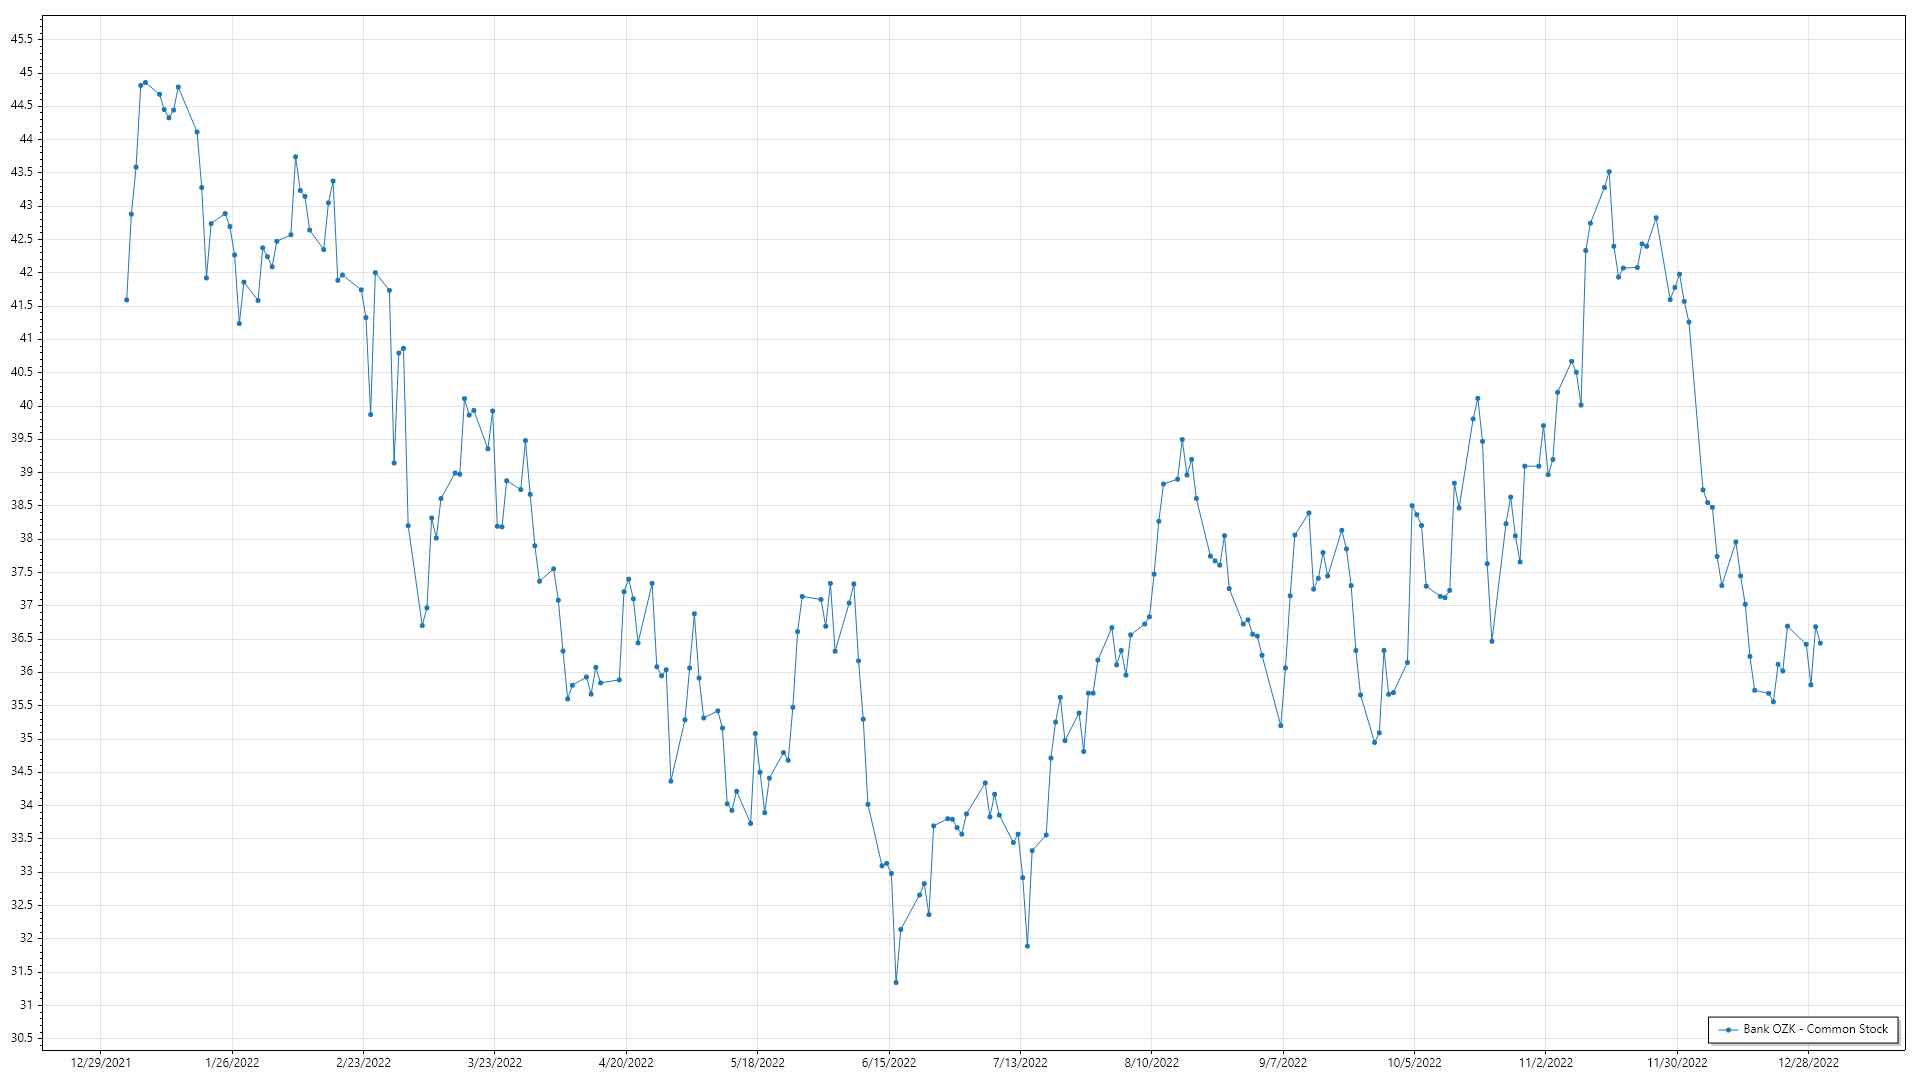Click the 6/15/2022 x-axis date label
The width and height of the screenshot is (1920, 1080).
(x=889, y=1063)
